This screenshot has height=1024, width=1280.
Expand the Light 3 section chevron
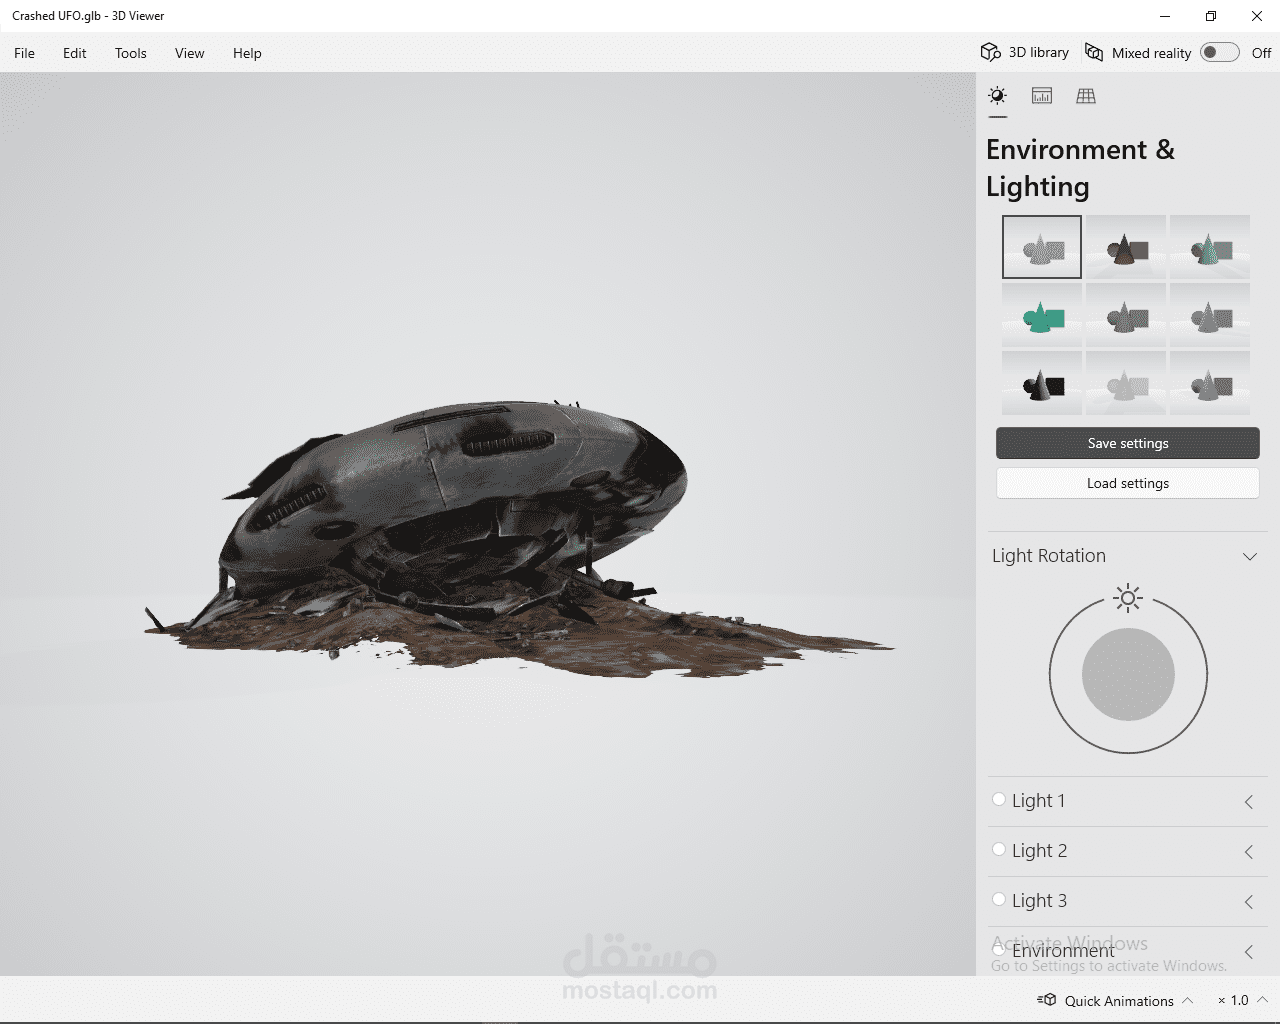(1249, 902)
